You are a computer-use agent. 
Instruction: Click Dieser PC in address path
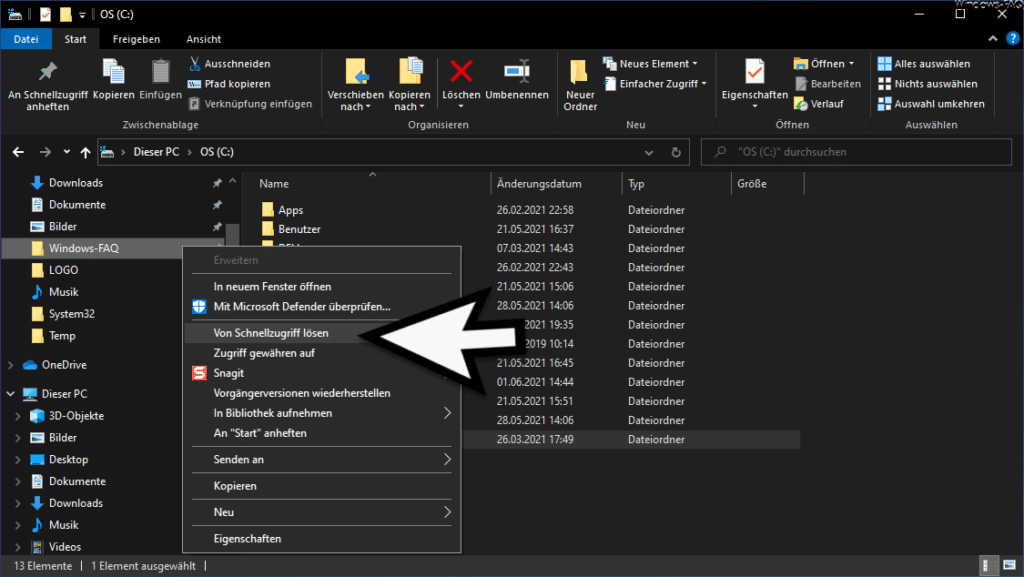(156, 152)
